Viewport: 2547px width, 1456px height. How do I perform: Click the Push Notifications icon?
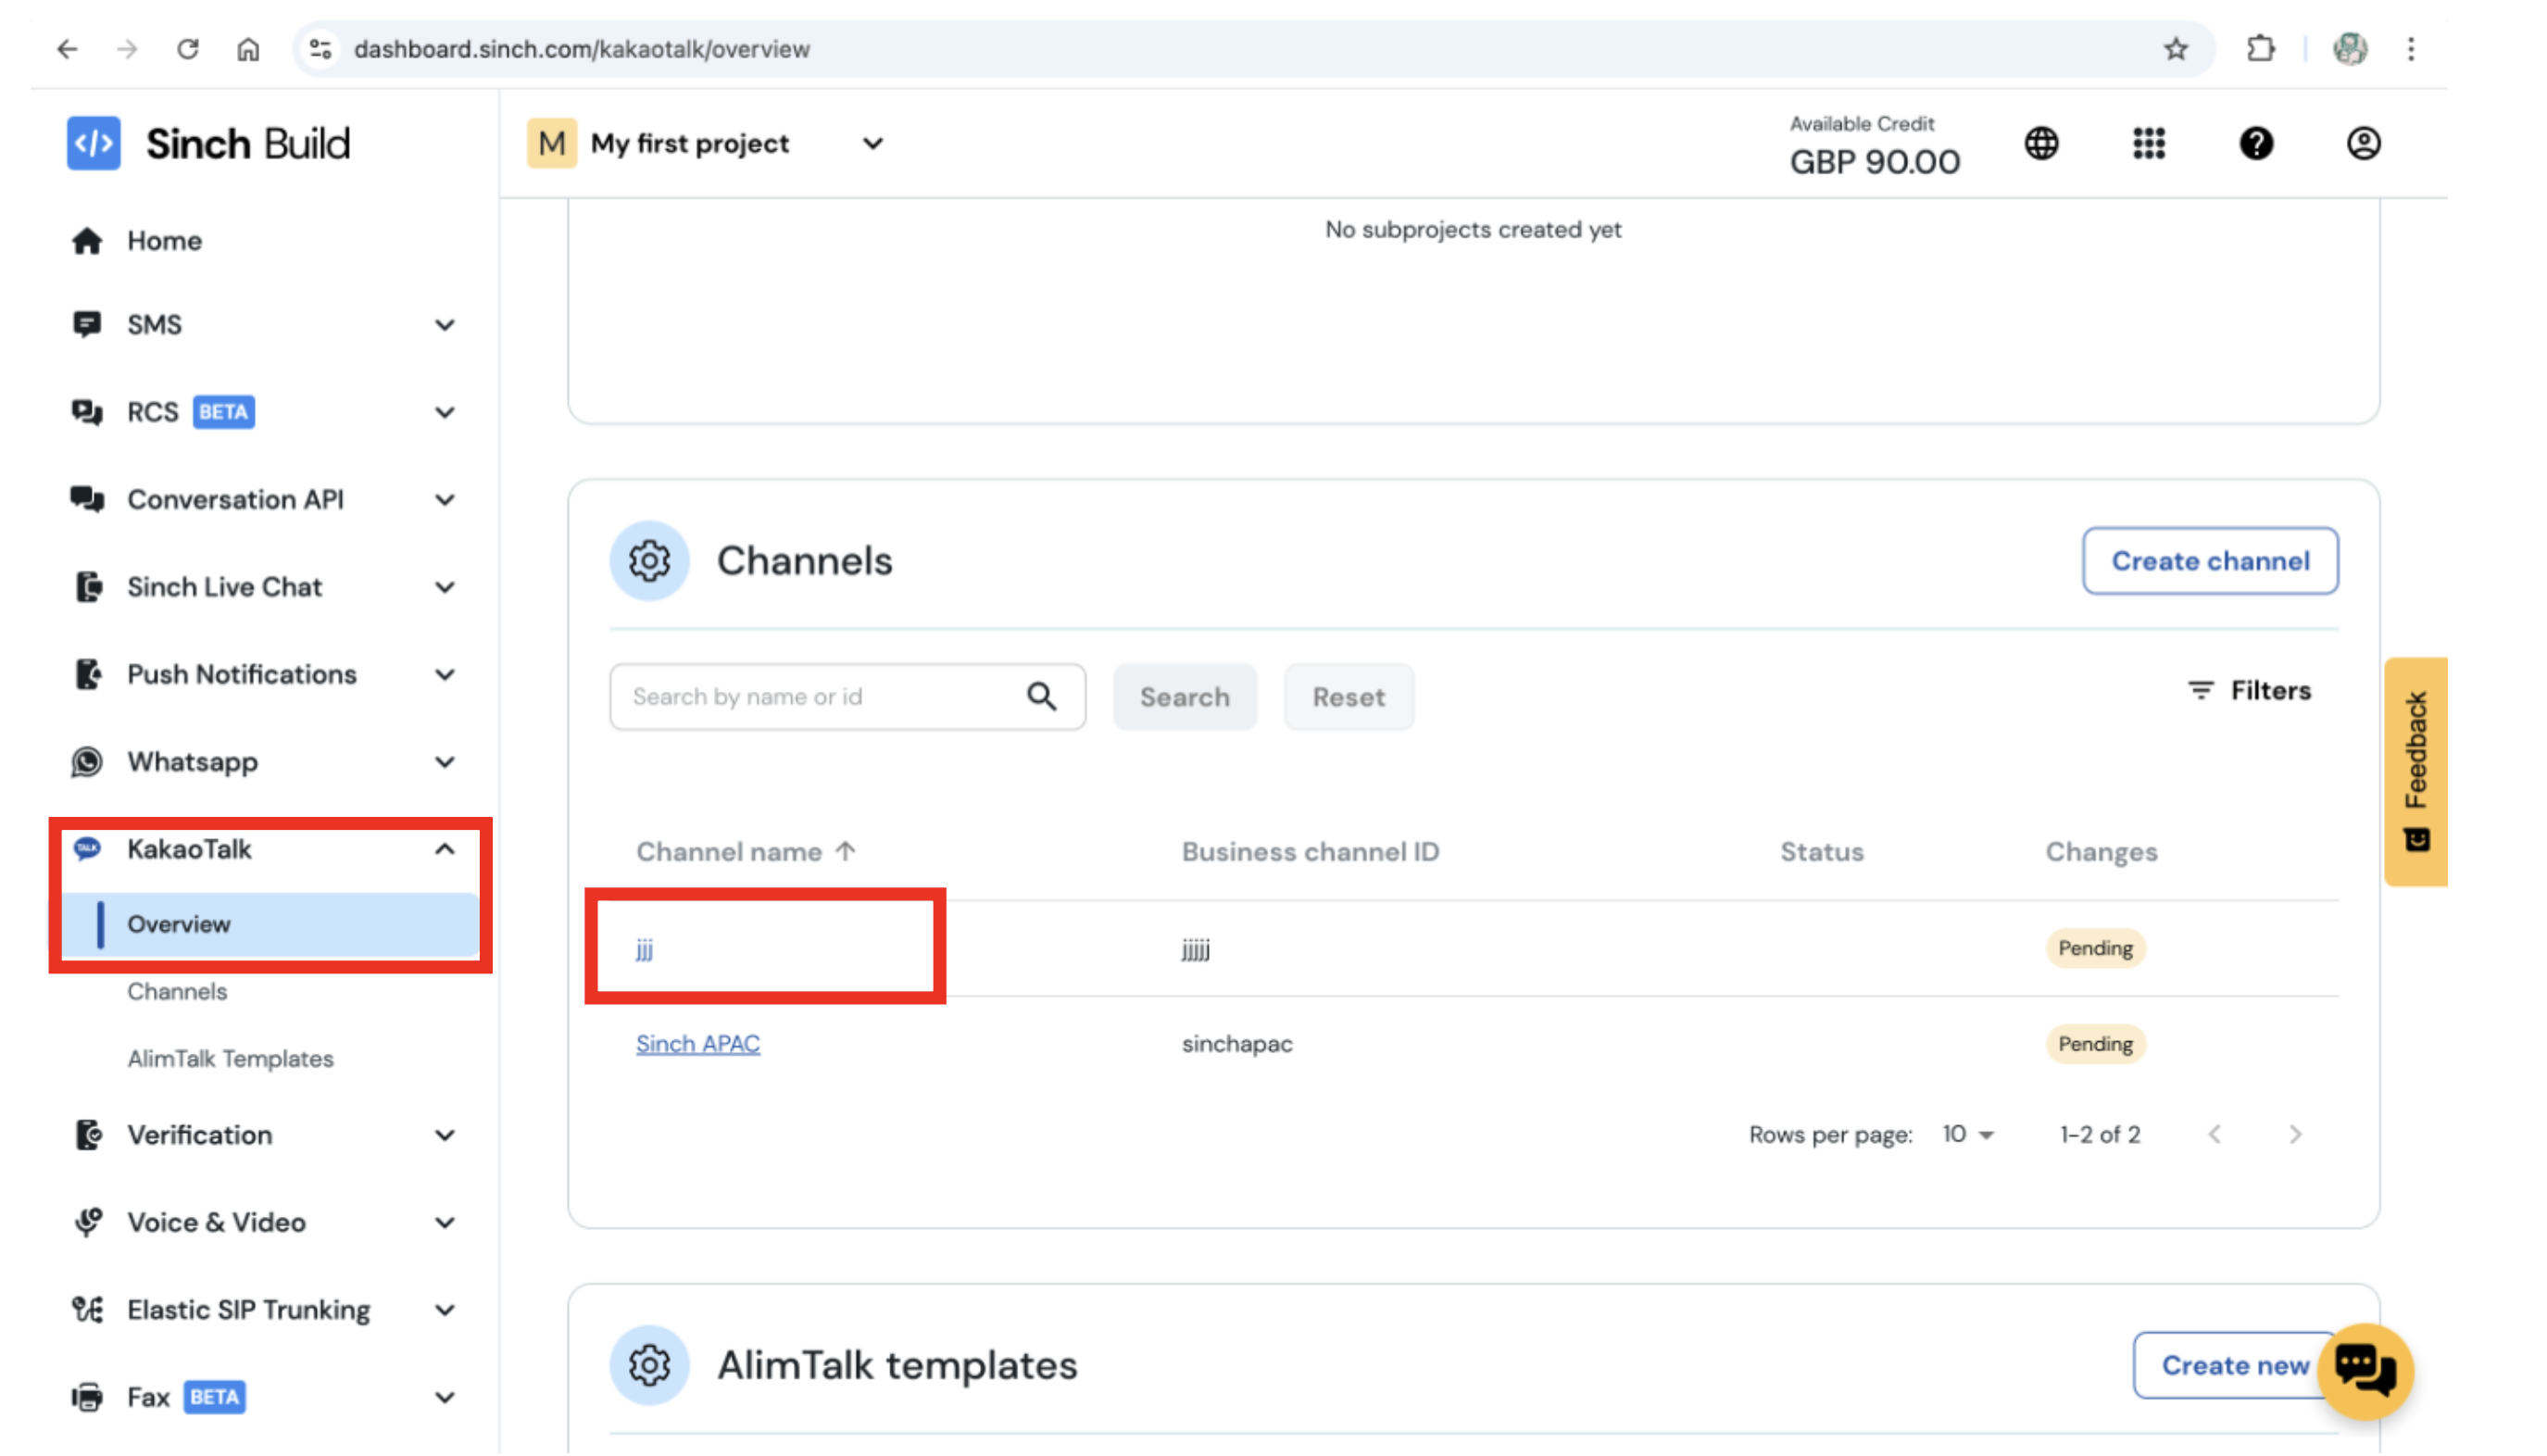point(88,674)
